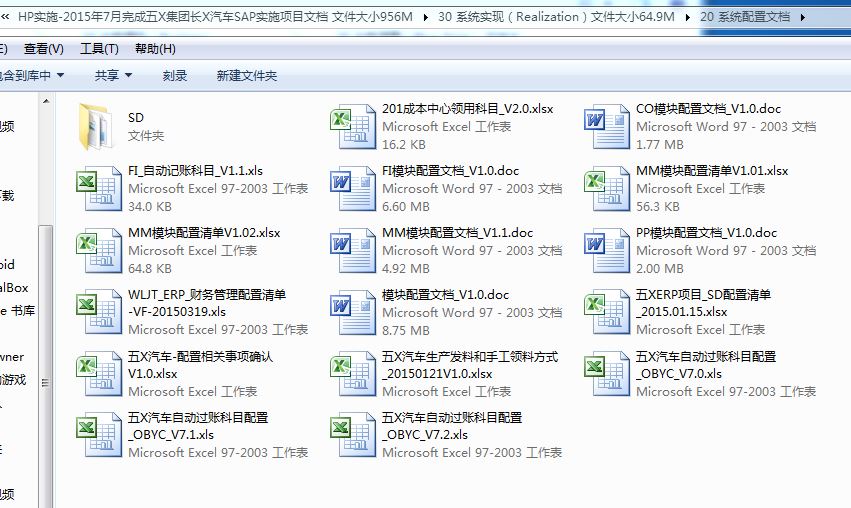Click the 刻录 toolbar button
The width and height of the screenshot is (851, 508).
tap(175, 75)
